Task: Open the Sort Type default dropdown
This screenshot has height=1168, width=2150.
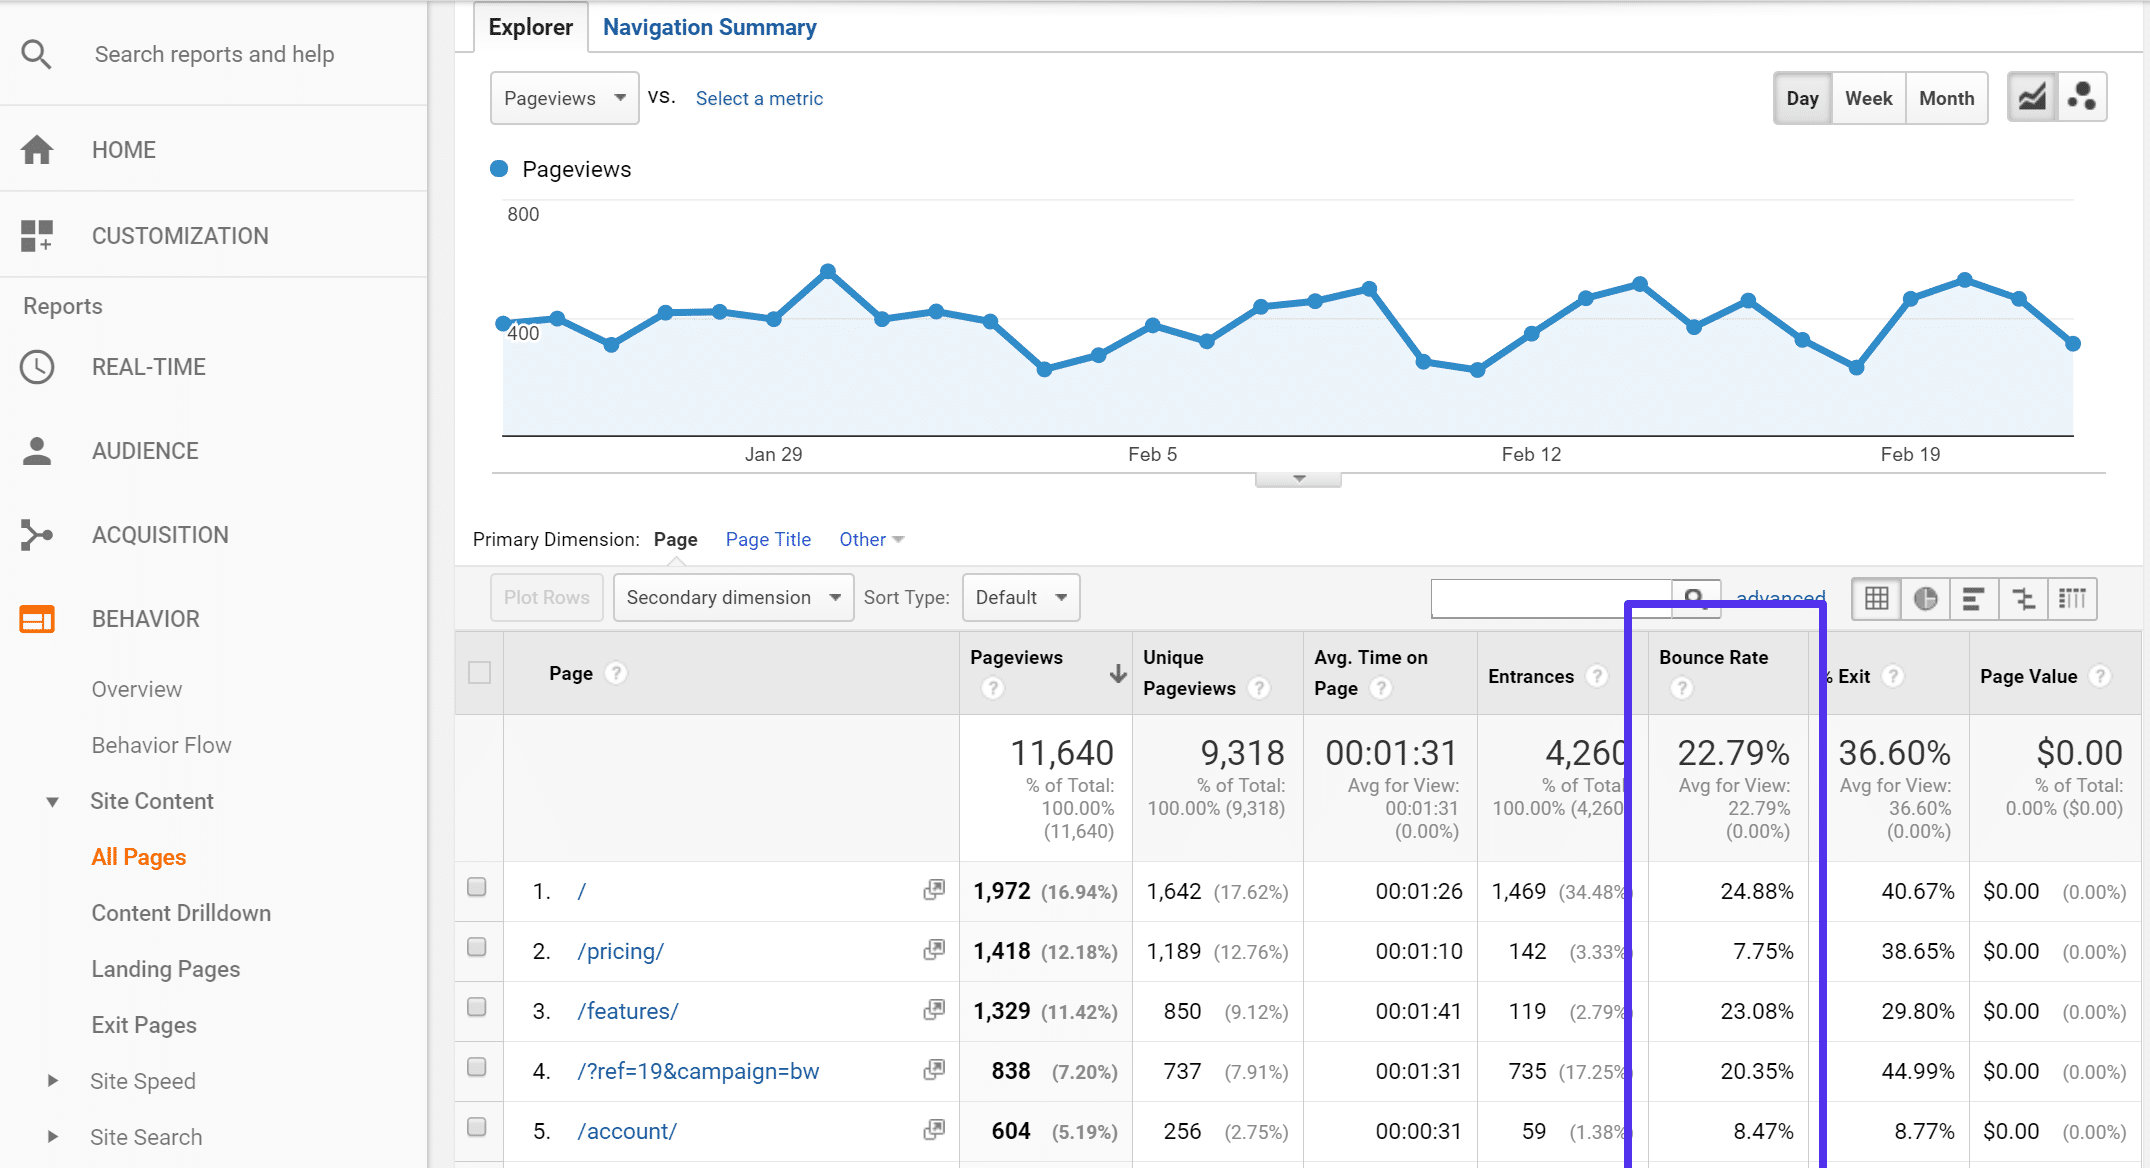Action: (1018, 596)
